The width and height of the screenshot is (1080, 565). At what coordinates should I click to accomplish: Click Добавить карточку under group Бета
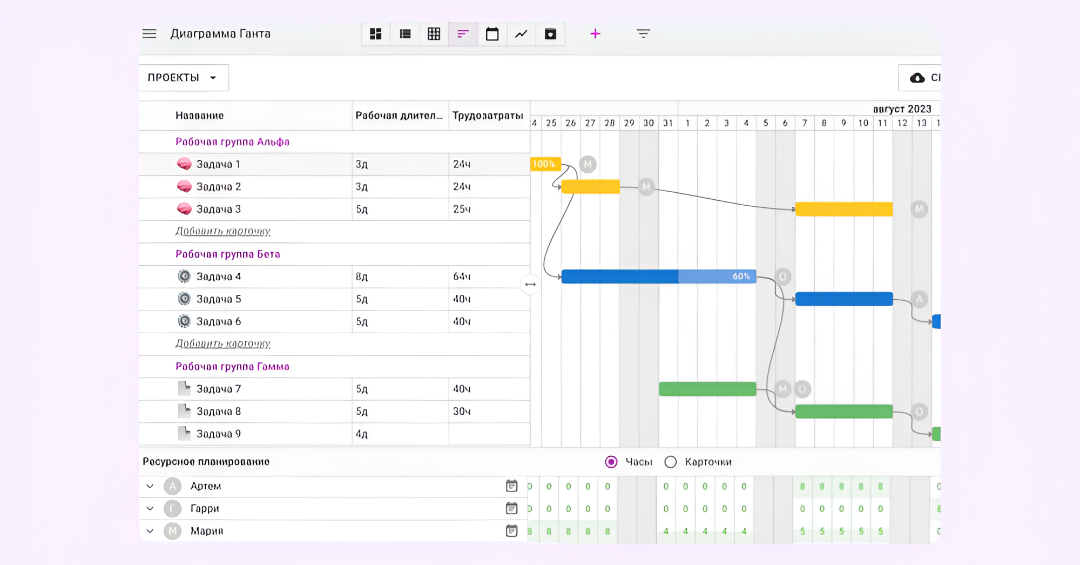click(223, 344)
